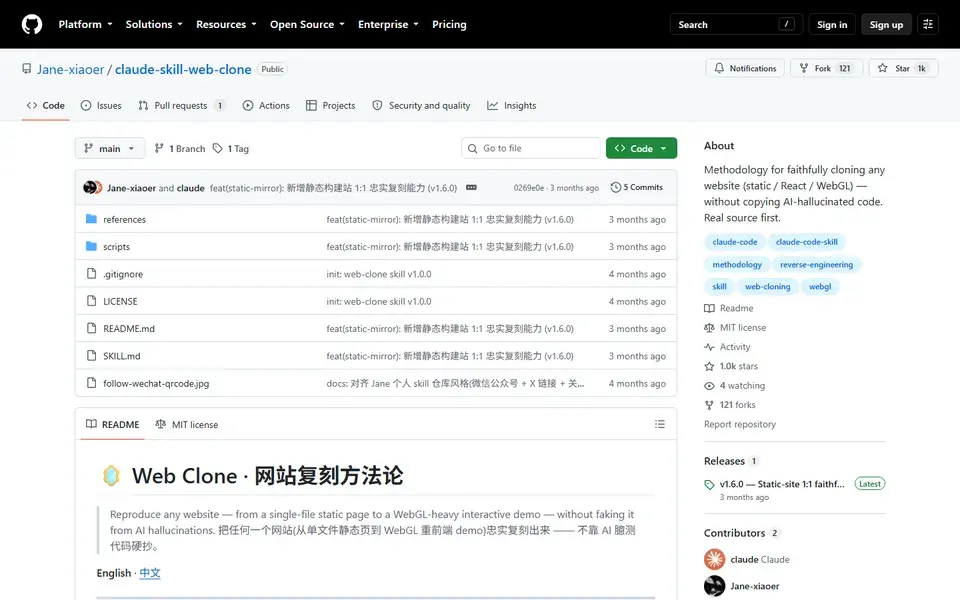The height and width of the screenshot is (600, 960).
Task: Click the Go to file input
Action: 531,148
